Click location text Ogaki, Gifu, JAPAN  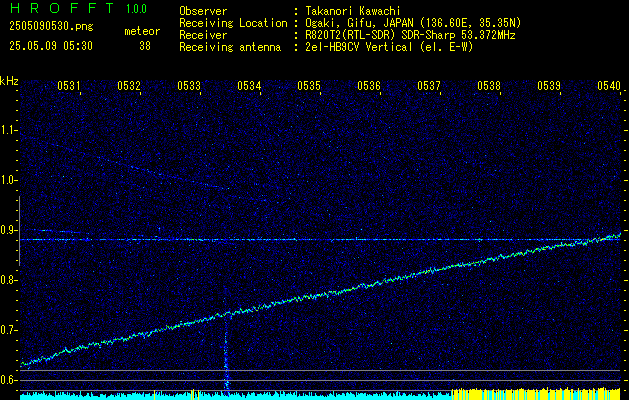pos(357,23)
